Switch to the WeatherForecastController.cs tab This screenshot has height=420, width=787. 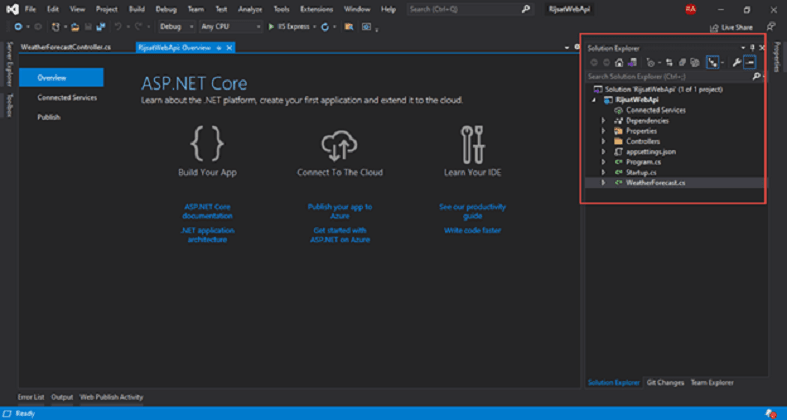66,47
